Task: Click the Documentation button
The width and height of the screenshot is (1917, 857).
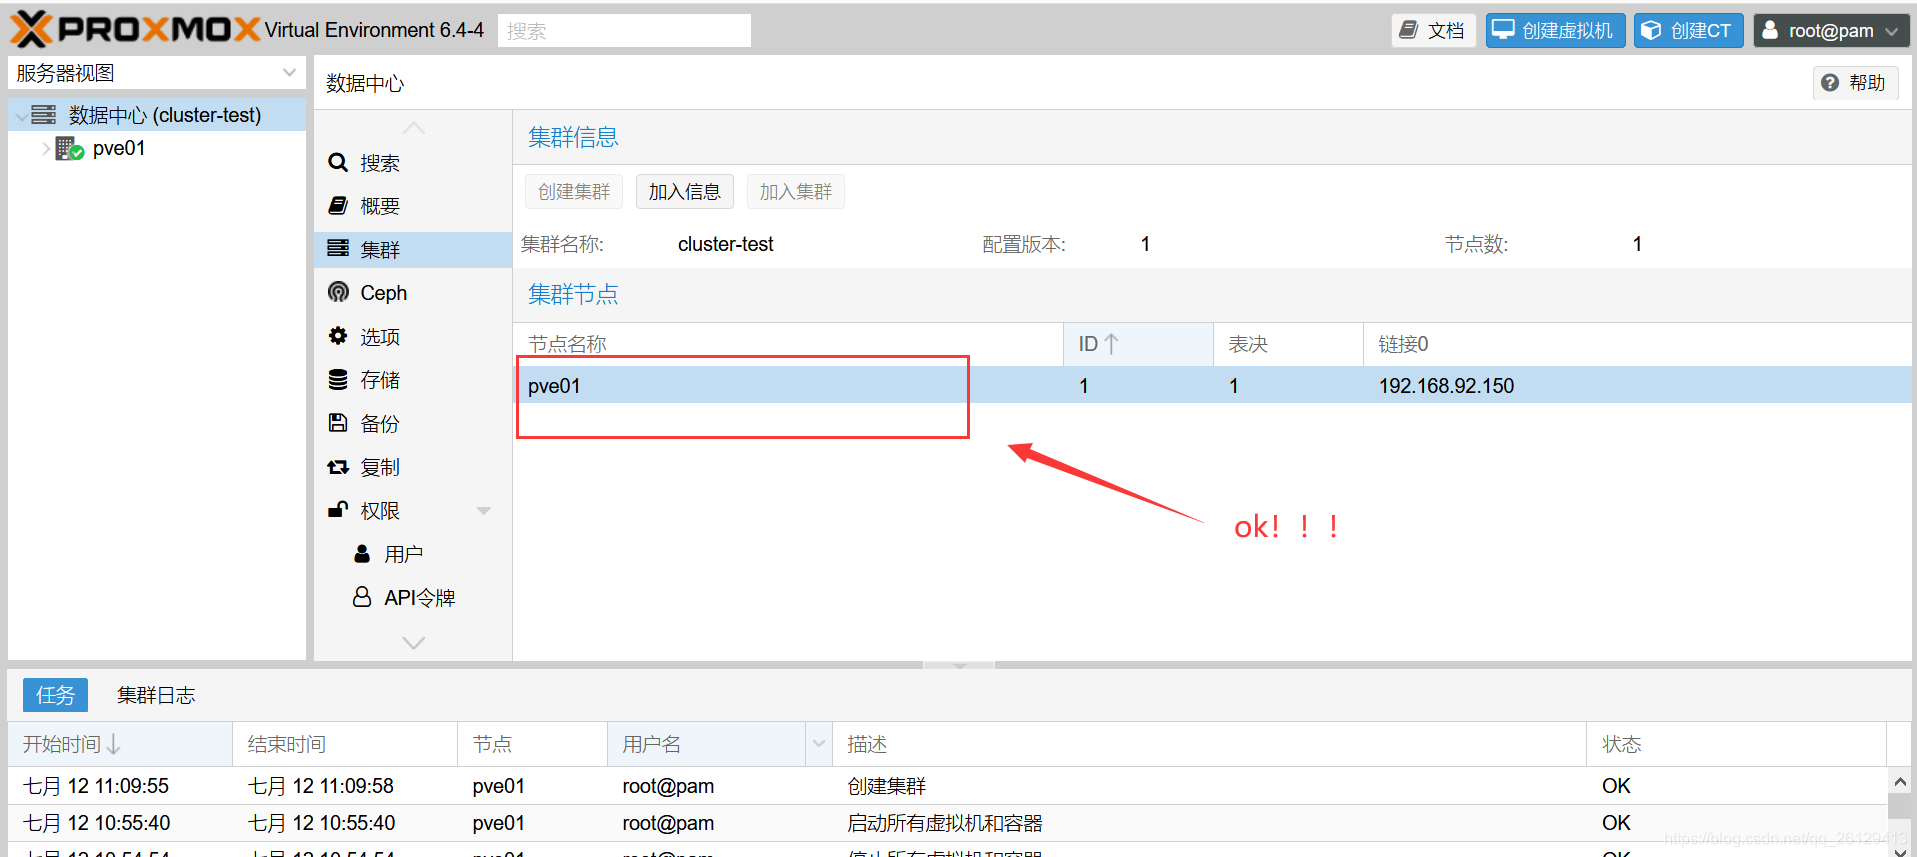Action: (x=1434, y=30)
